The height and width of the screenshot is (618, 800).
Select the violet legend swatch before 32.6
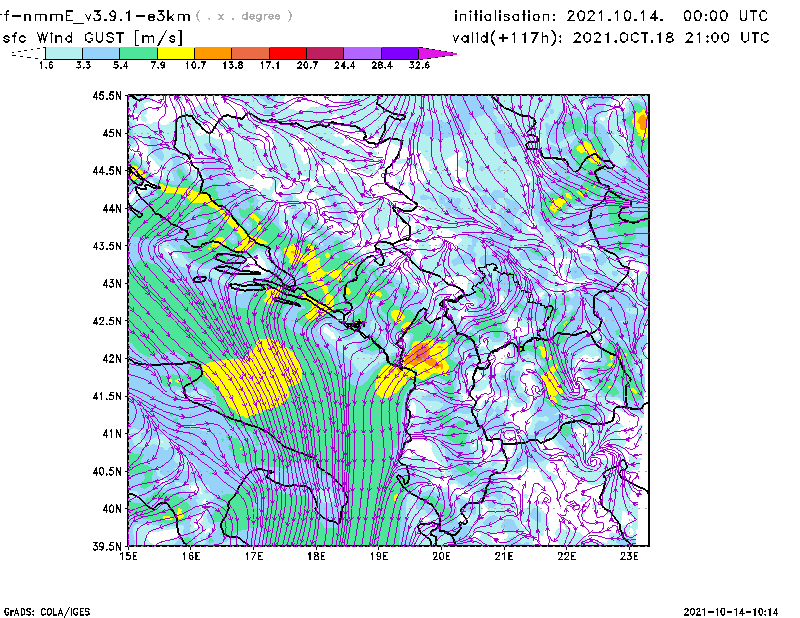click(400, 53)
